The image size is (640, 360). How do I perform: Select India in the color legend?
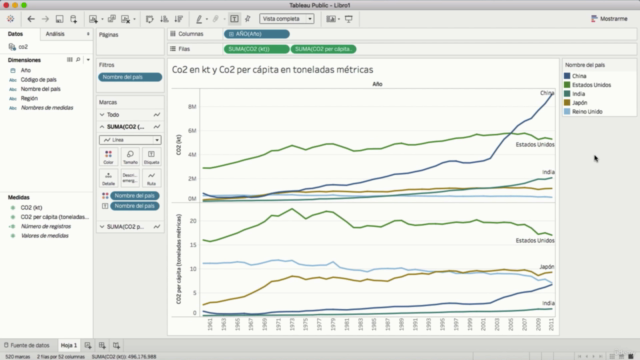[x=578, y=94]
